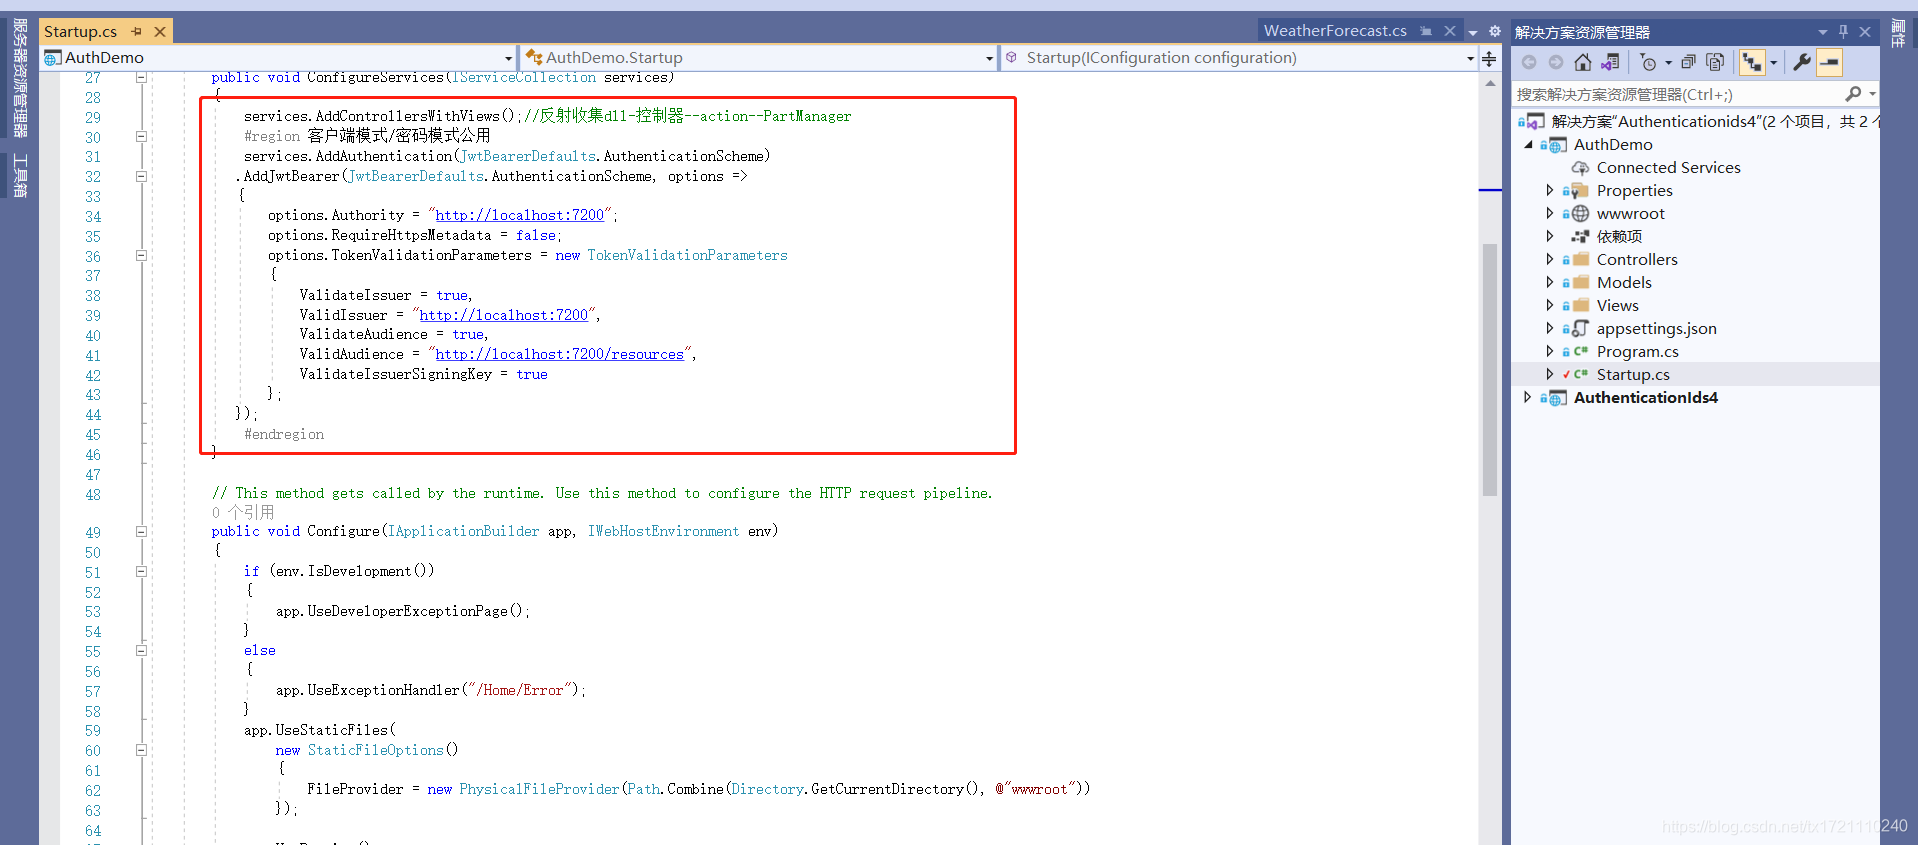
Task: Collapse the TokenValidationParameters block at line 36
Action: click(x=141, y=255)
